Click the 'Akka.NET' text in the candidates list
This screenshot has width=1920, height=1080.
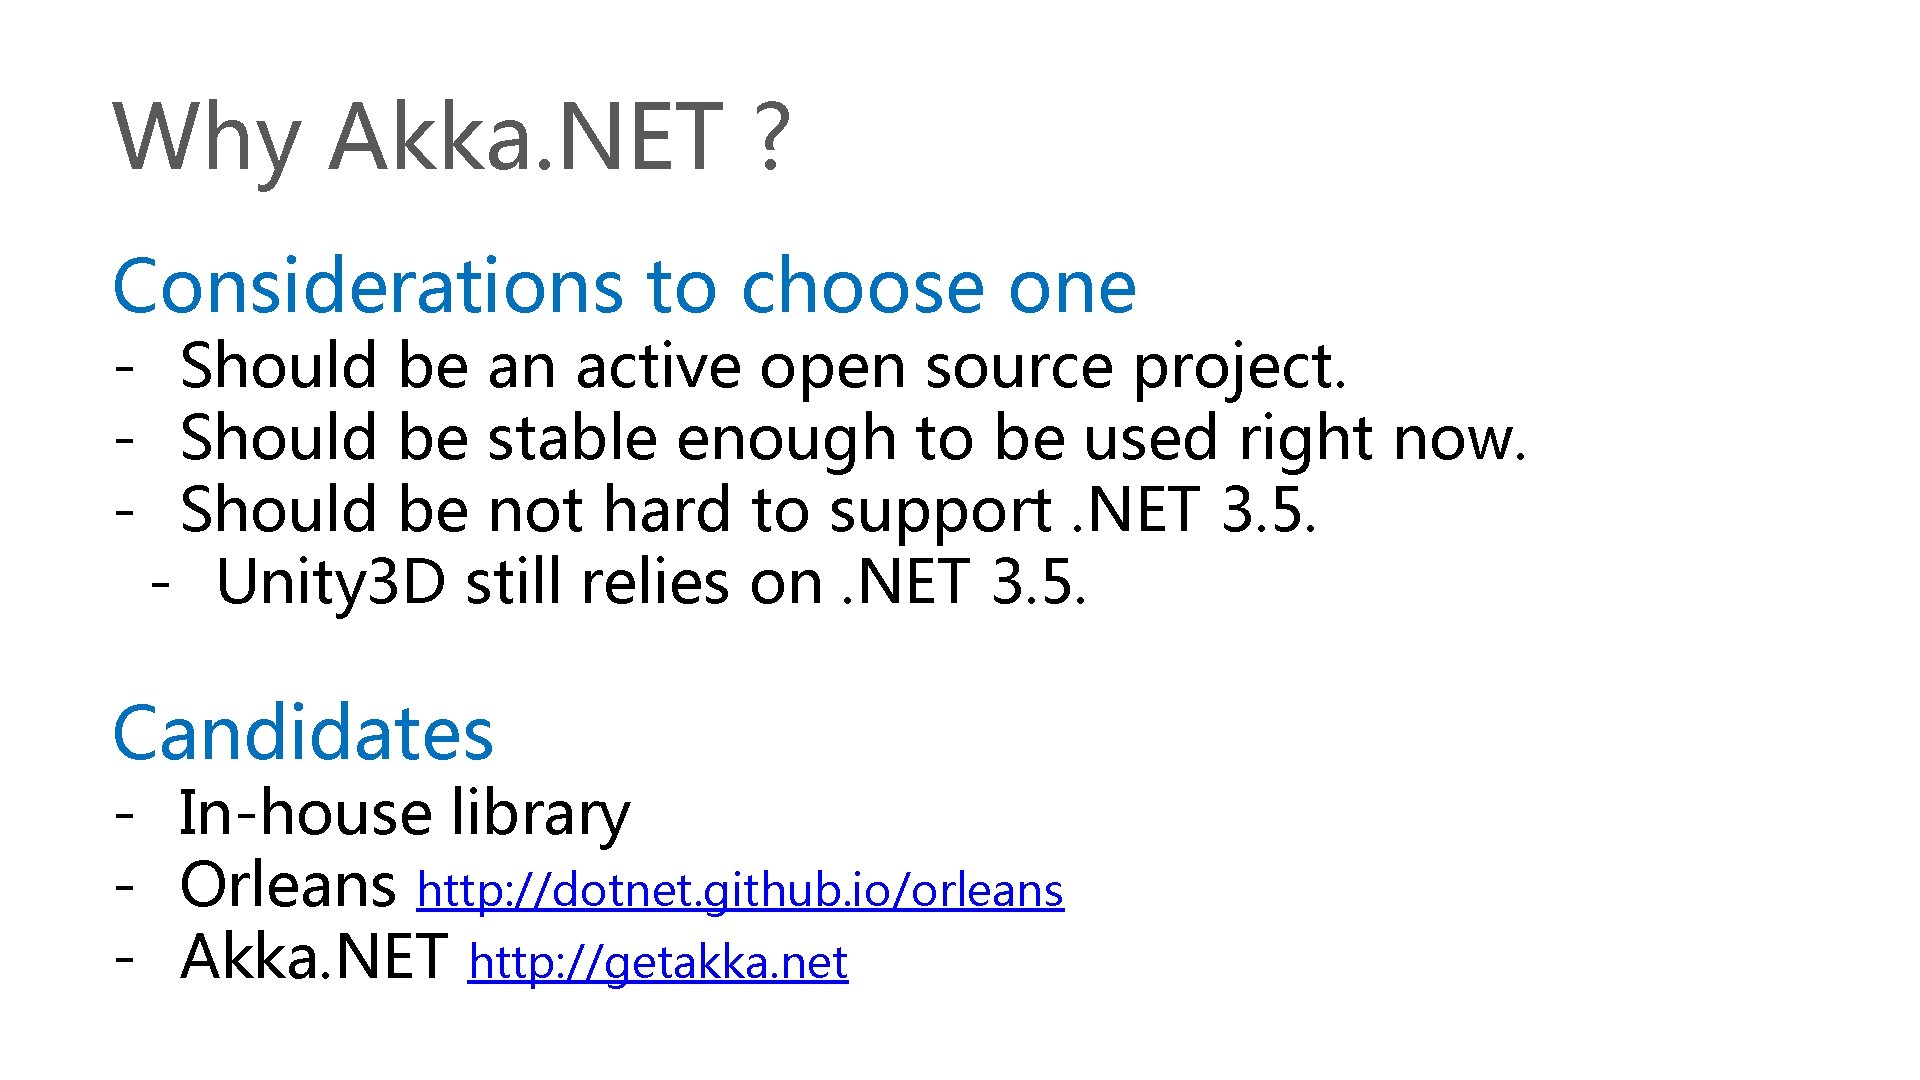pyautogui.click(x=314, y=957)
